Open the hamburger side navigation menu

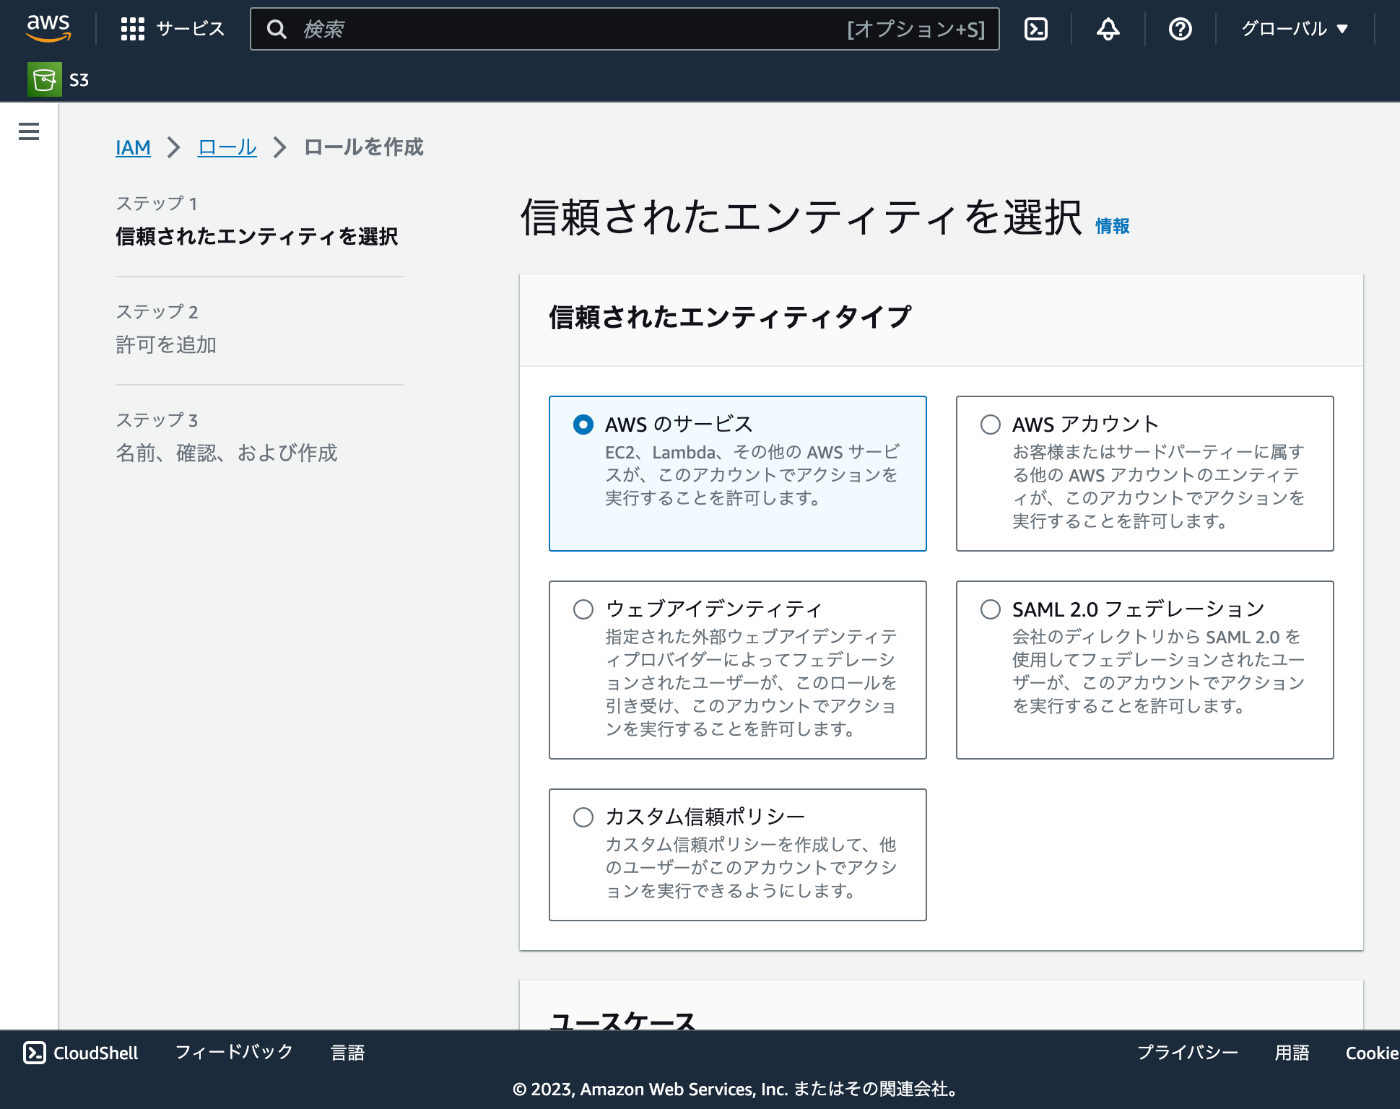[x=29, y=132]
